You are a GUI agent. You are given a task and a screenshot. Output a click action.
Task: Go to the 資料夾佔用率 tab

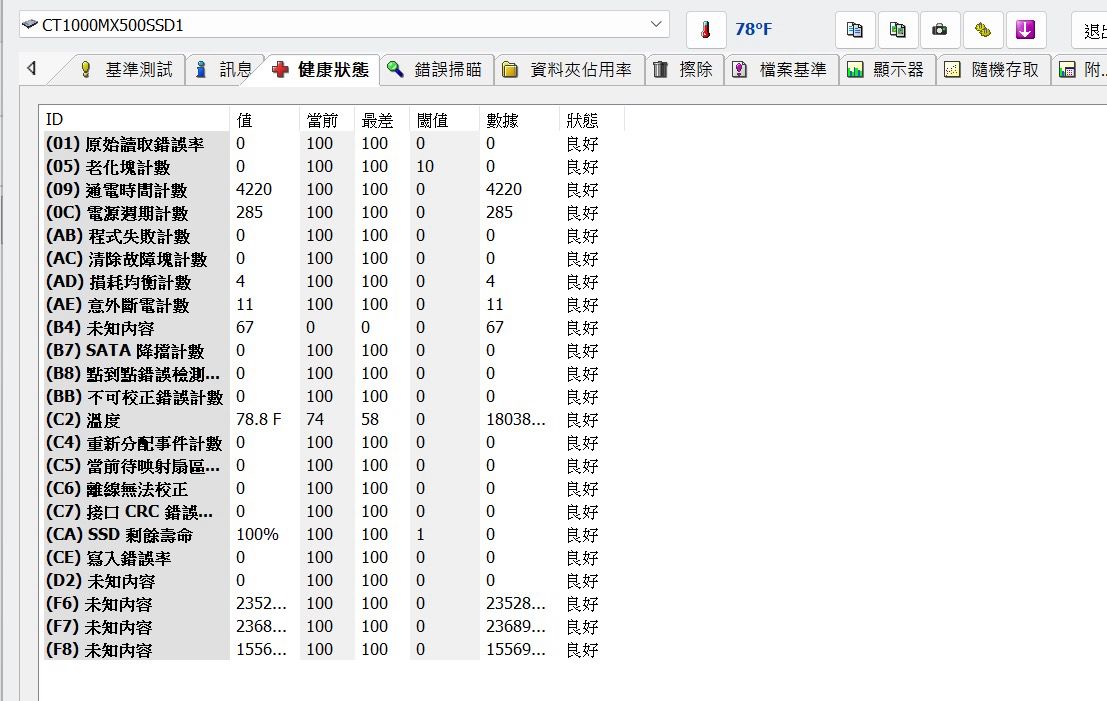click(568, 70)
